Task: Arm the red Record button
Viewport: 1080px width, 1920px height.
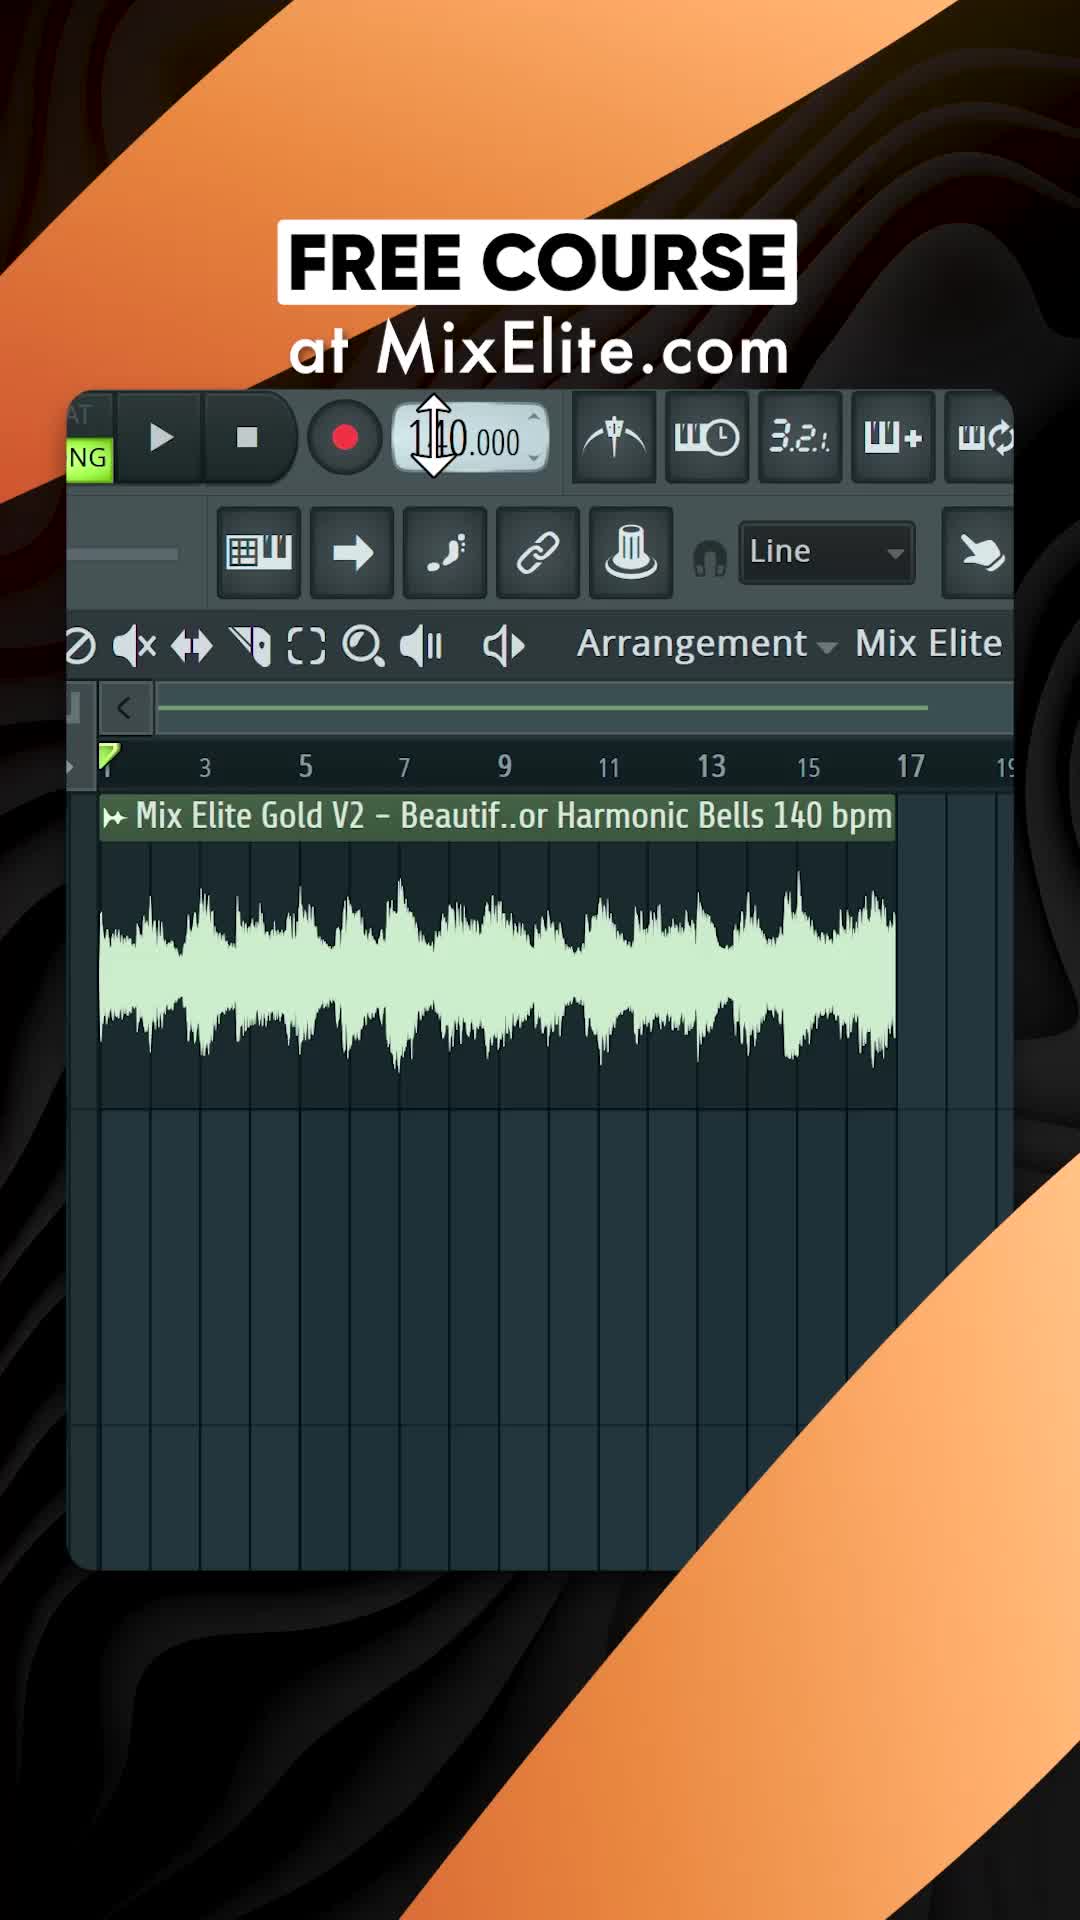Action: (x=345, y=438)
